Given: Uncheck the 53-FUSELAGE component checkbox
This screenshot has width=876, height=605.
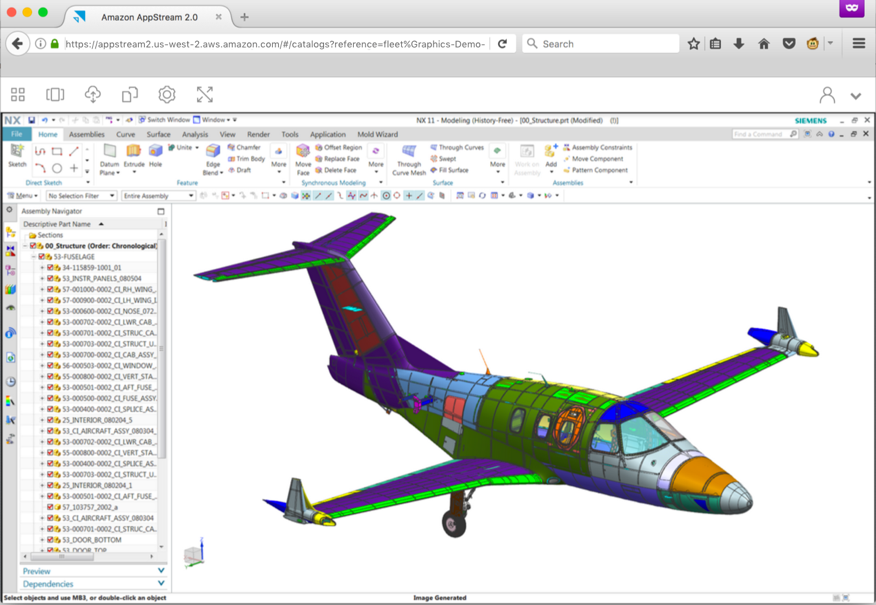Looking at the screenshot, I should 43,257.
